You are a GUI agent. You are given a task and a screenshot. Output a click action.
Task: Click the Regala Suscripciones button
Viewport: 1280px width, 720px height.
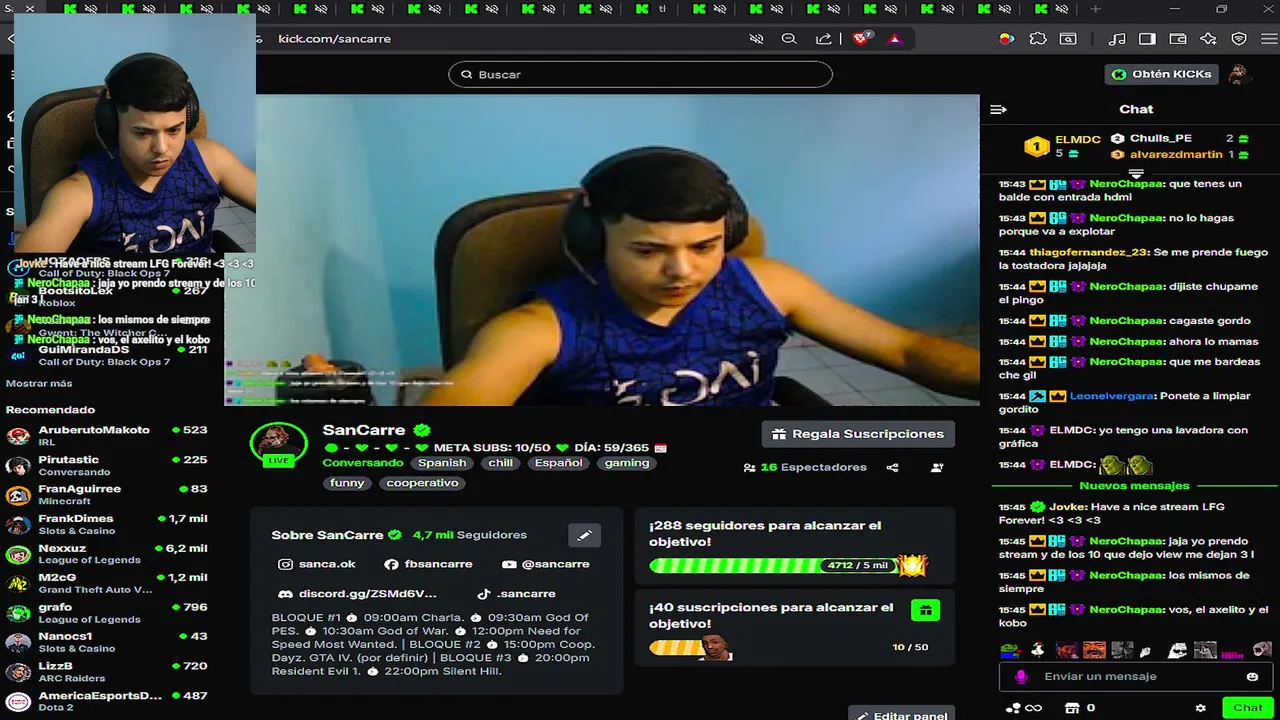[x=858, y=434]
